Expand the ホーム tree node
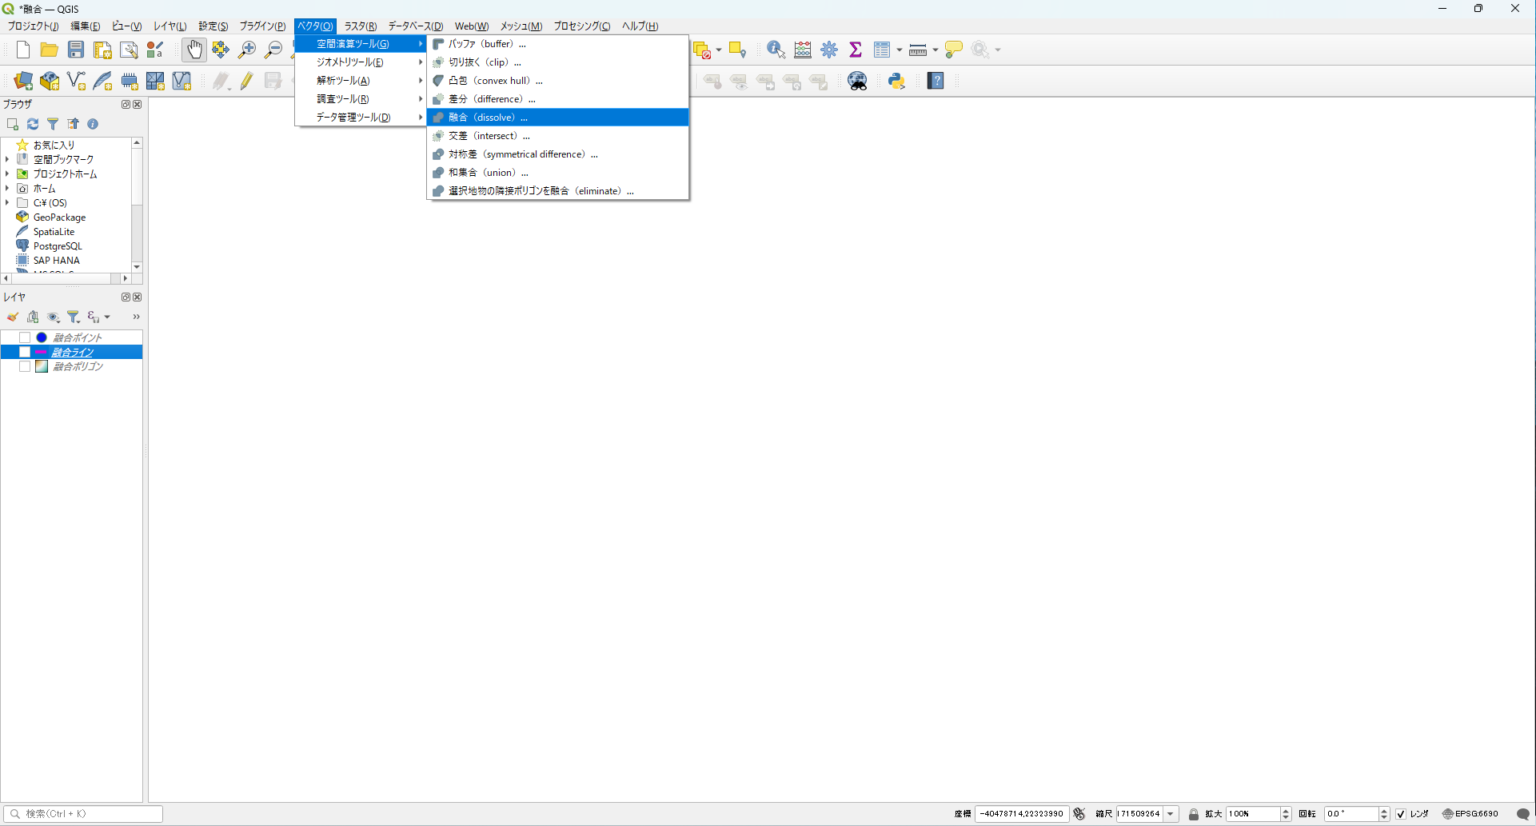 (x=7, y=188)
